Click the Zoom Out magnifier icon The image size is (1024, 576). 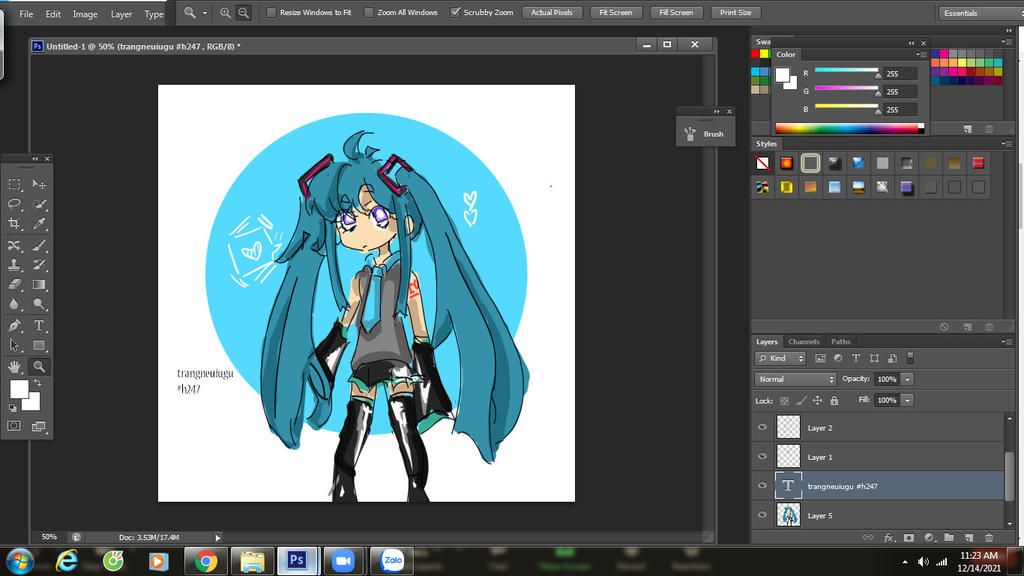click(x=243, y=12)
